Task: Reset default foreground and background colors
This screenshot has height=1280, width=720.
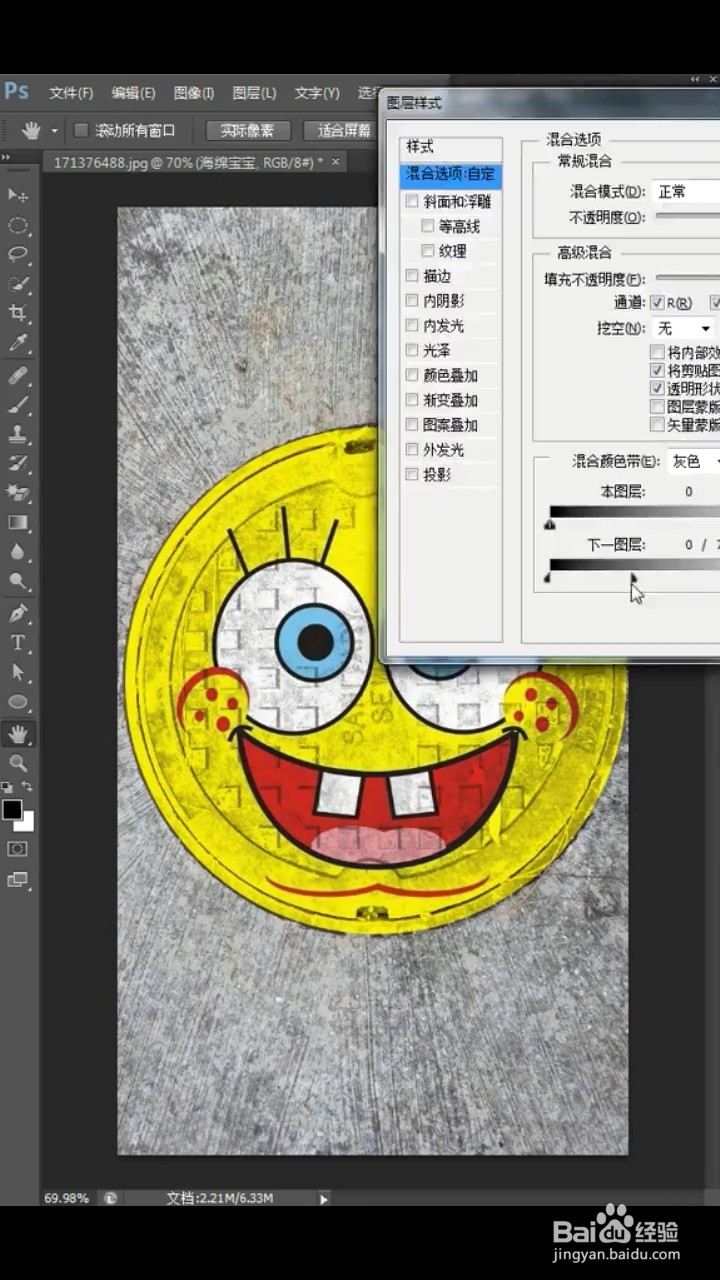Action: click(7, 788)
